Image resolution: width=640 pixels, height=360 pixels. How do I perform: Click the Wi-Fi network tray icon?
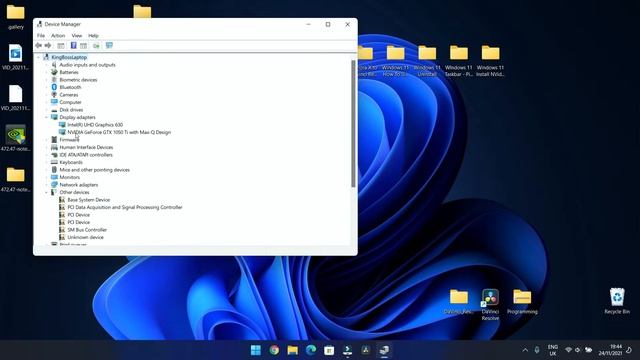tap(568, 350)
